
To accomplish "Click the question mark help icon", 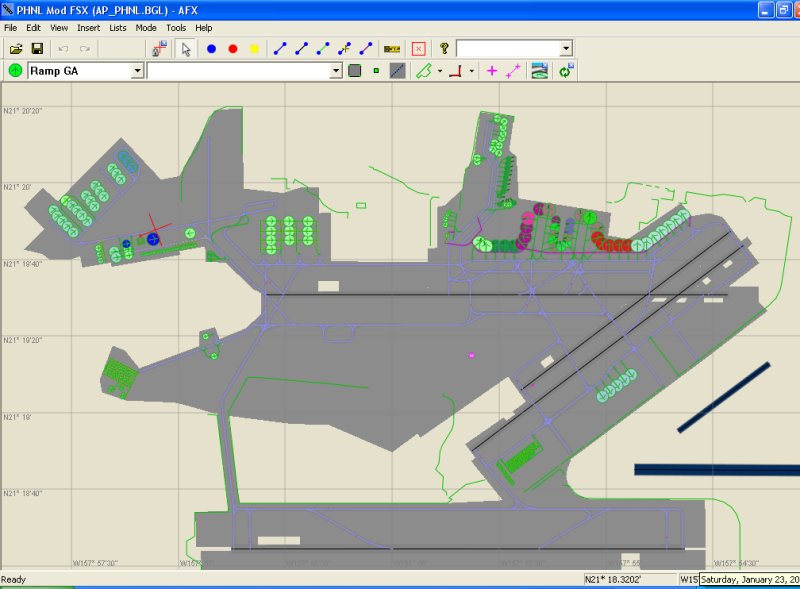I will 444,48.
